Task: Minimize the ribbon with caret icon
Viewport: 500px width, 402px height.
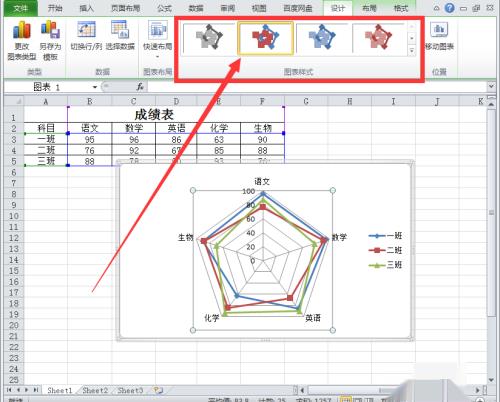Action: [x=436, y=8]
